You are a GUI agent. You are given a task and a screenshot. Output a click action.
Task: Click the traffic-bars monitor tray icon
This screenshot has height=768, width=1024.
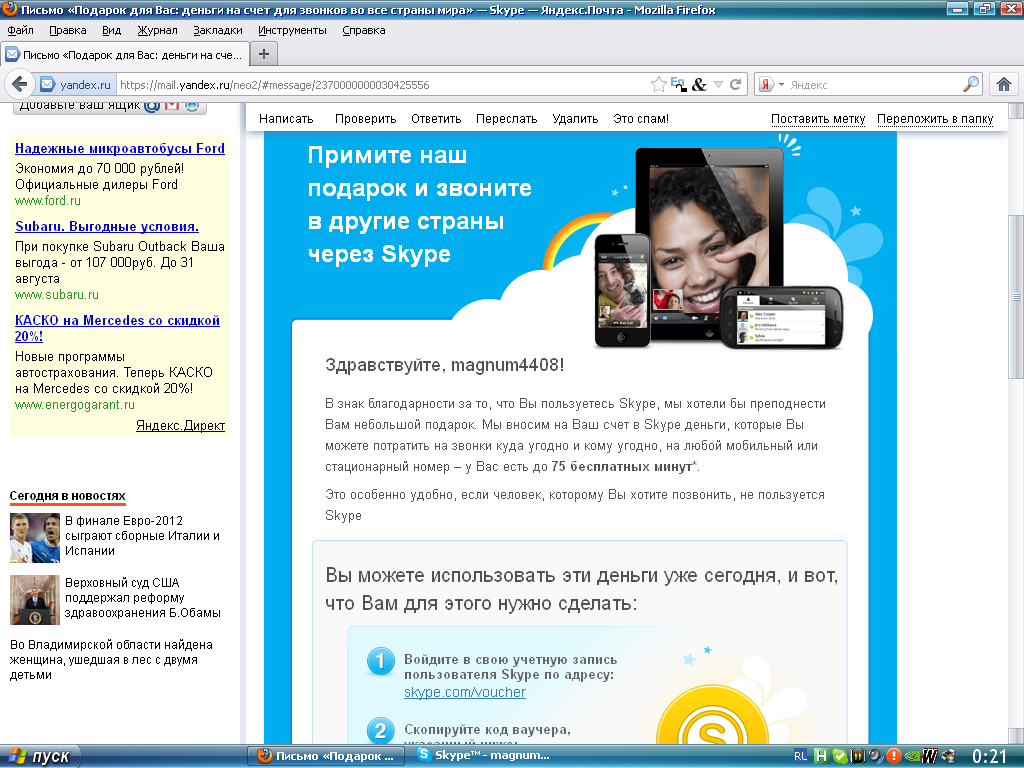pos(858,757)
